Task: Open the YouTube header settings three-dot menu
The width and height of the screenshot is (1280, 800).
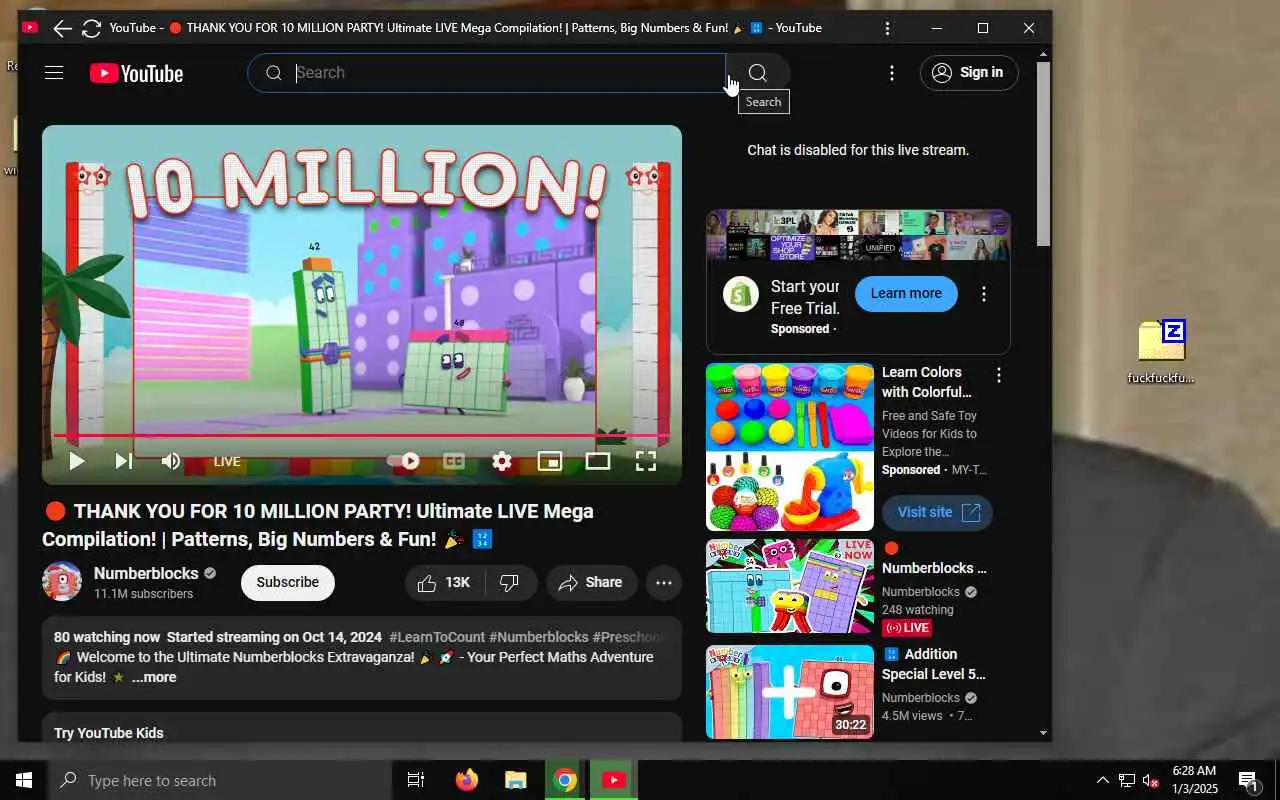Action: [x=892, y=73]
